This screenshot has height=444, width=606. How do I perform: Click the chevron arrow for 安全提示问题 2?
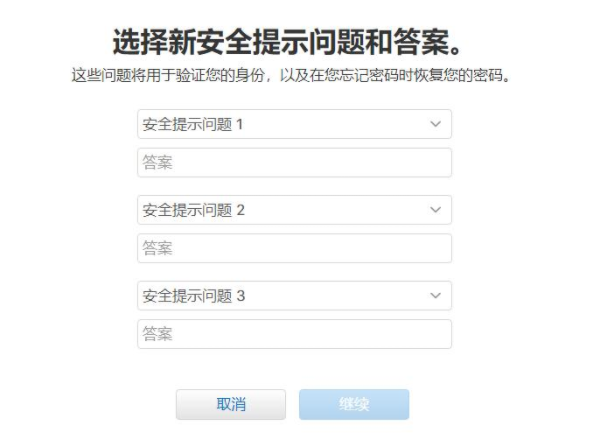(435, 210)
